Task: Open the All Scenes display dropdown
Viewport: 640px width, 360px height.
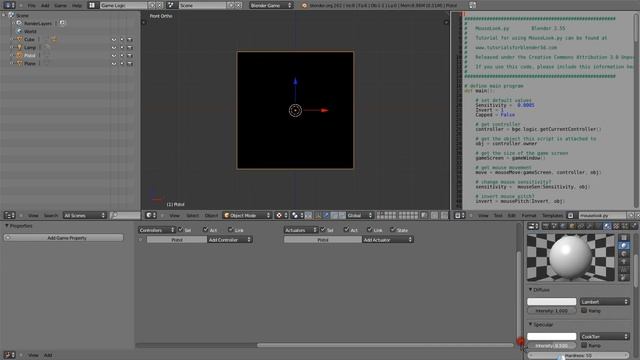Action: pyautogui.click(x=84, y=215)
